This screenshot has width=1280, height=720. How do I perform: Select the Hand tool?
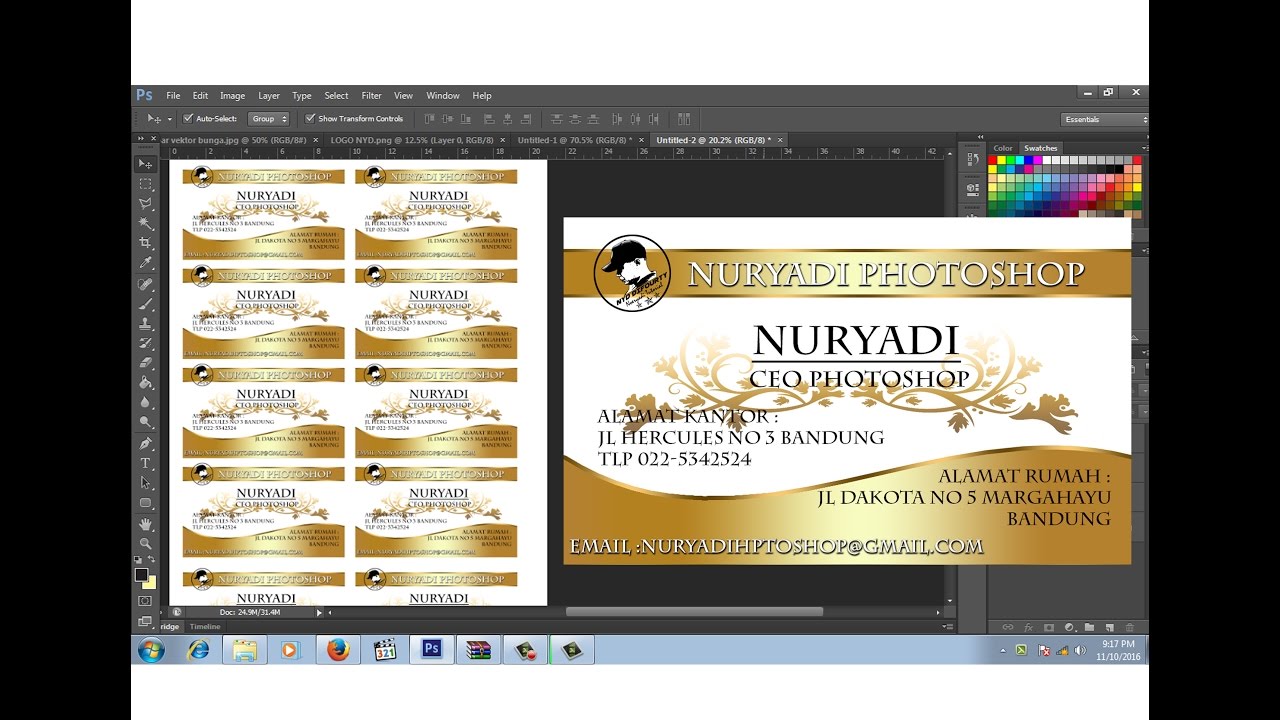click(146, 524)
